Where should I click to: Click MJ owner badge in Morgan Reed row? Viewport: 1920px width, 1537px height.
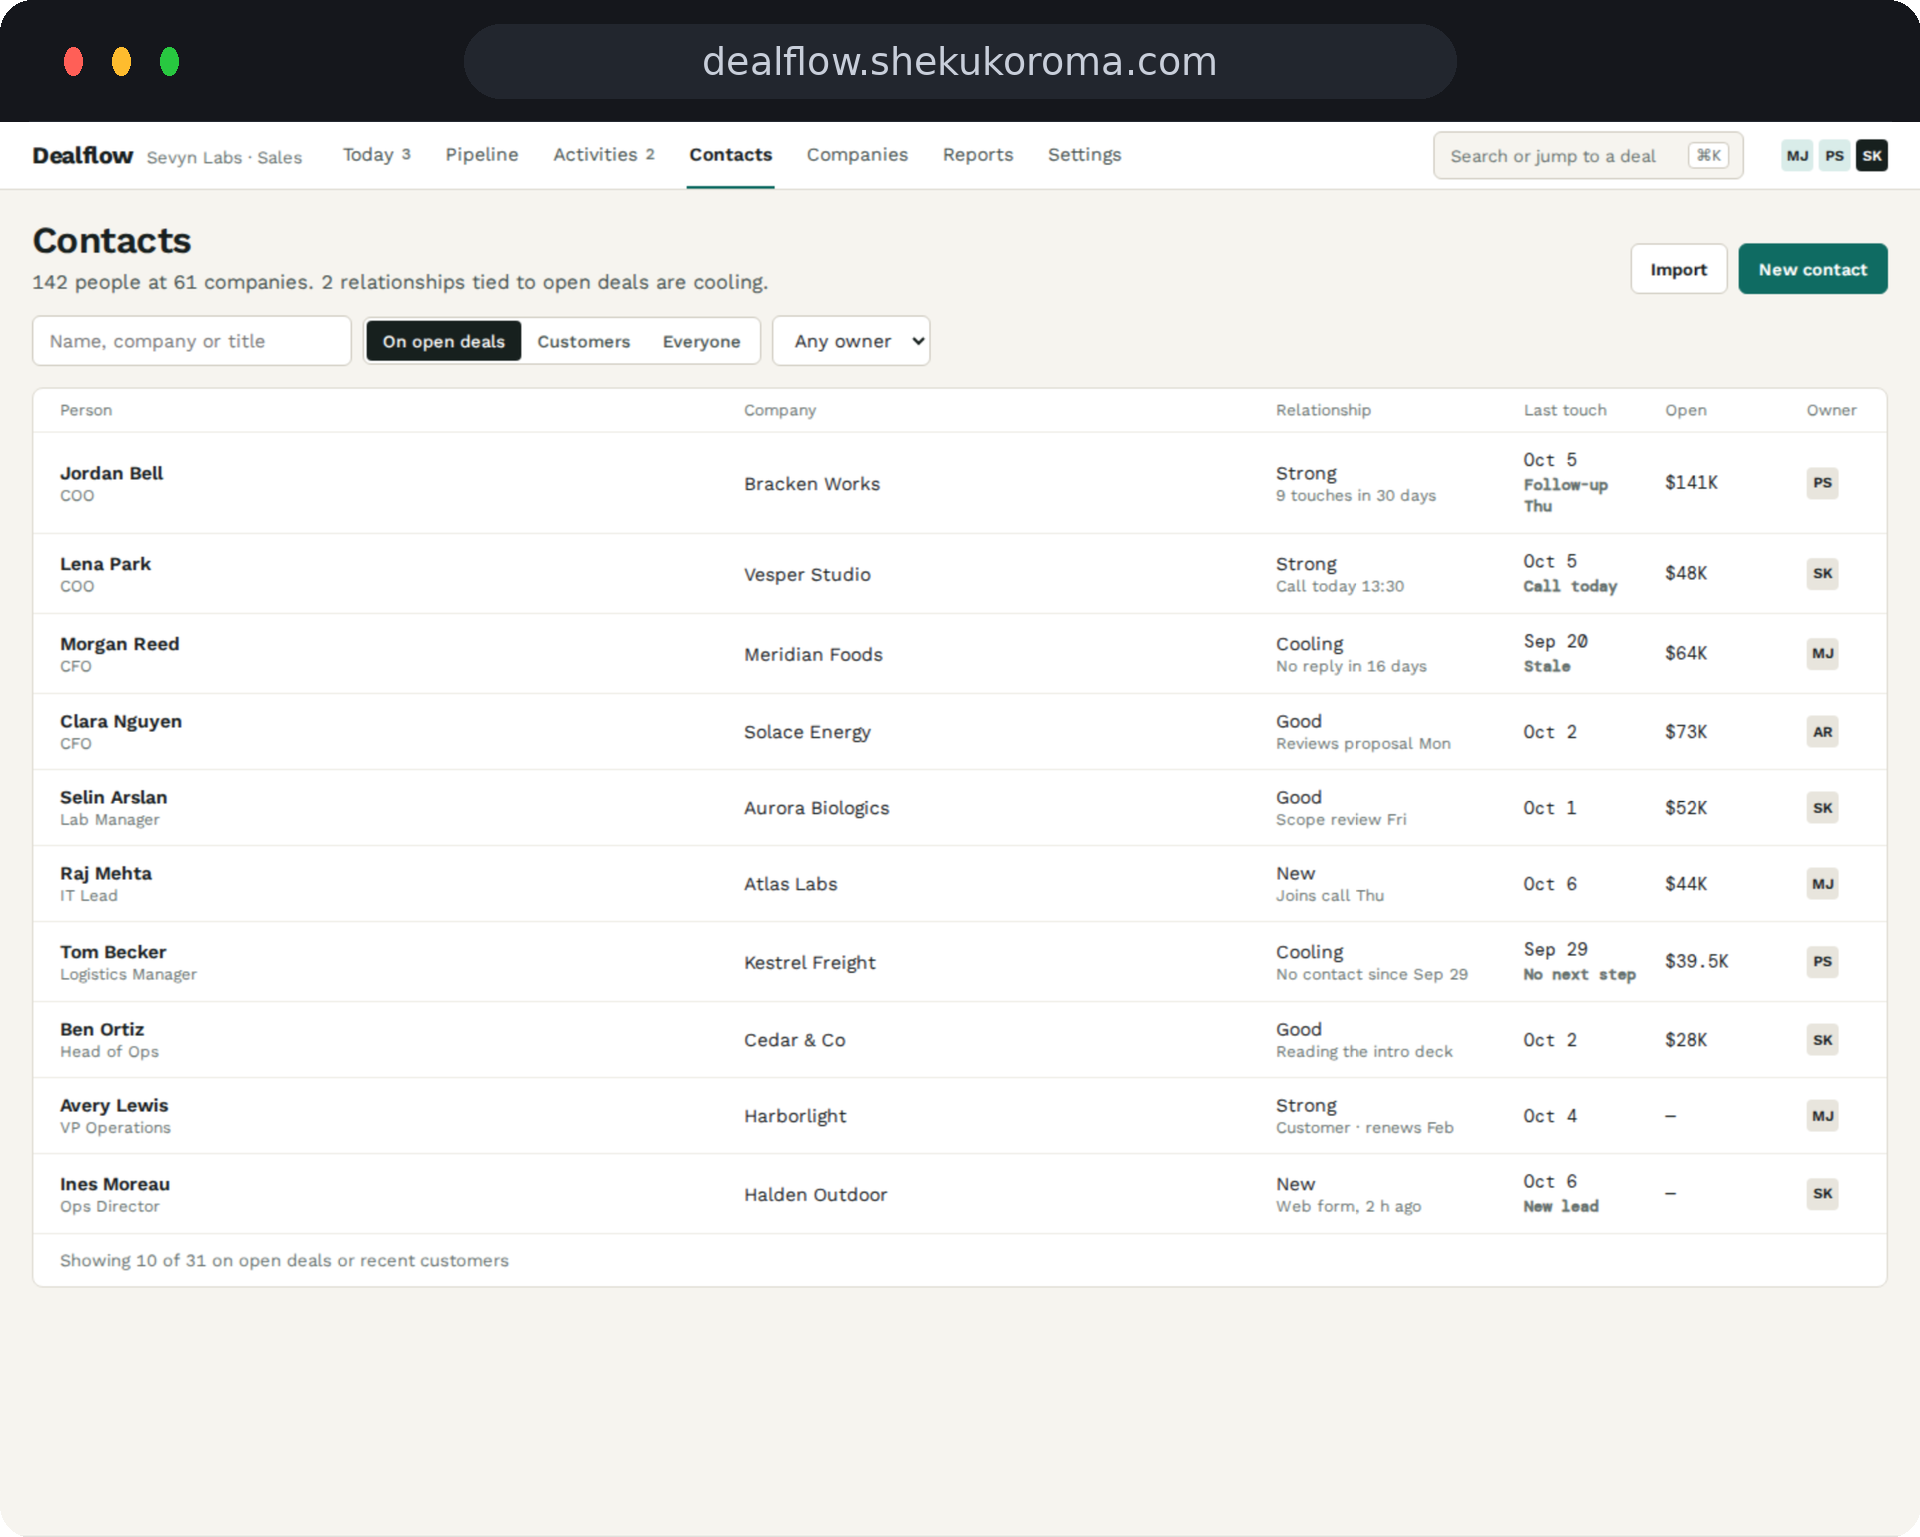[x=1822, y=654]
